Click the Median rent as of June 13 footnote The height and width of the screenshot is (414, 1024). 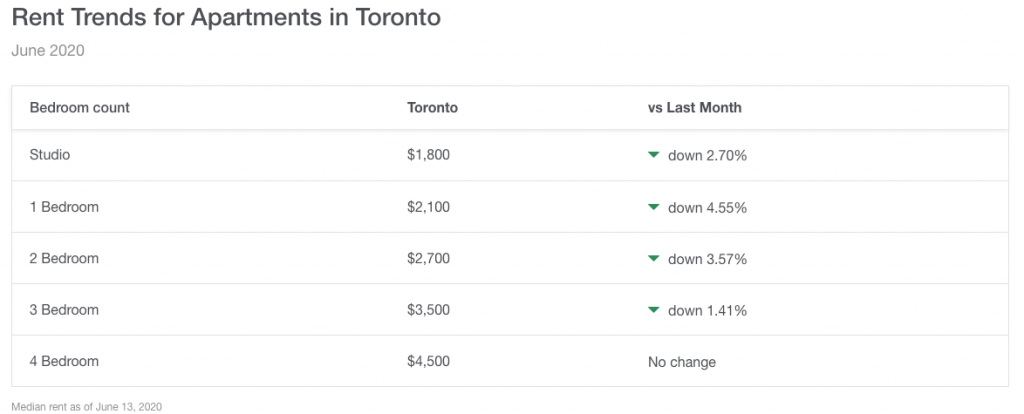point(86,407)
